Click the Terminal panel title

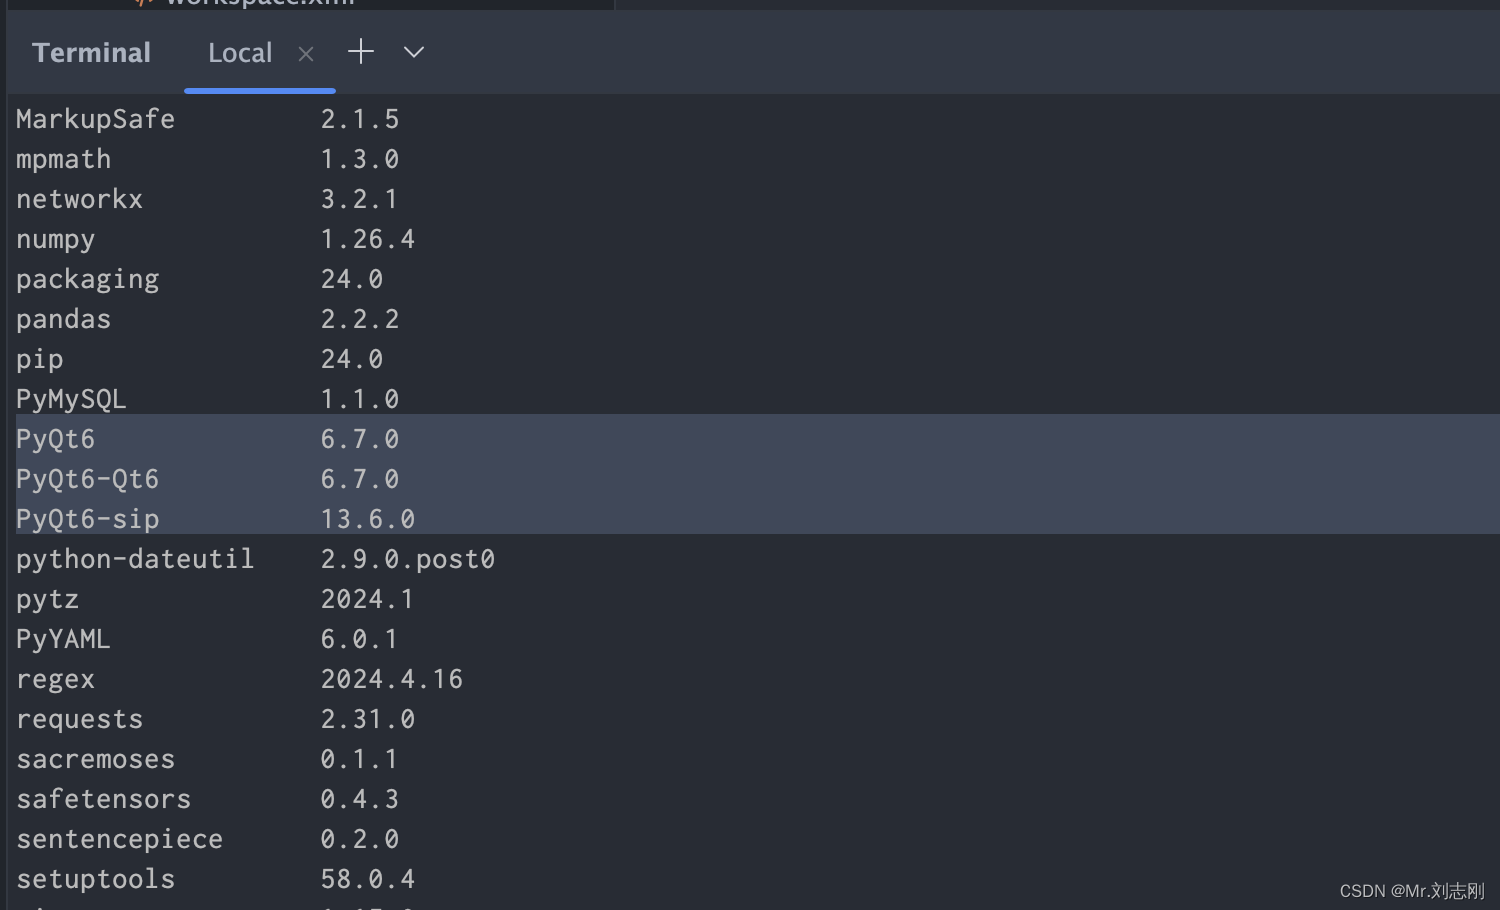(x=91, y=53)
